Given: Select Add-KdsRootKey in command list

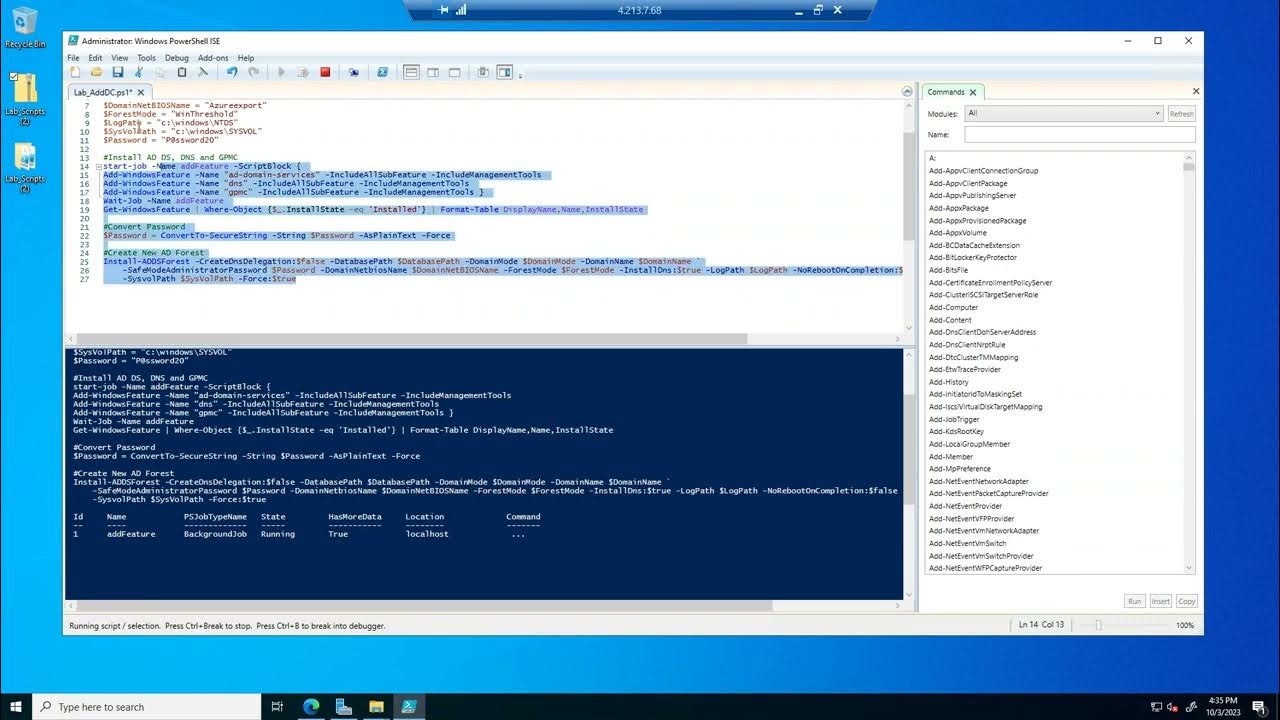Looking at the screenshot, I should pos(956,432).
